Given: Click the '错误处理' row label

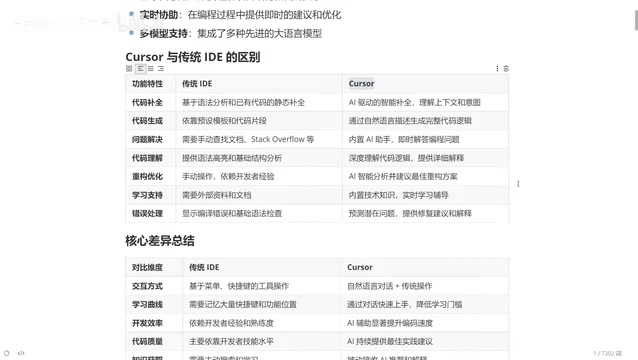Looking at the screenshot, I should point(147,214).
